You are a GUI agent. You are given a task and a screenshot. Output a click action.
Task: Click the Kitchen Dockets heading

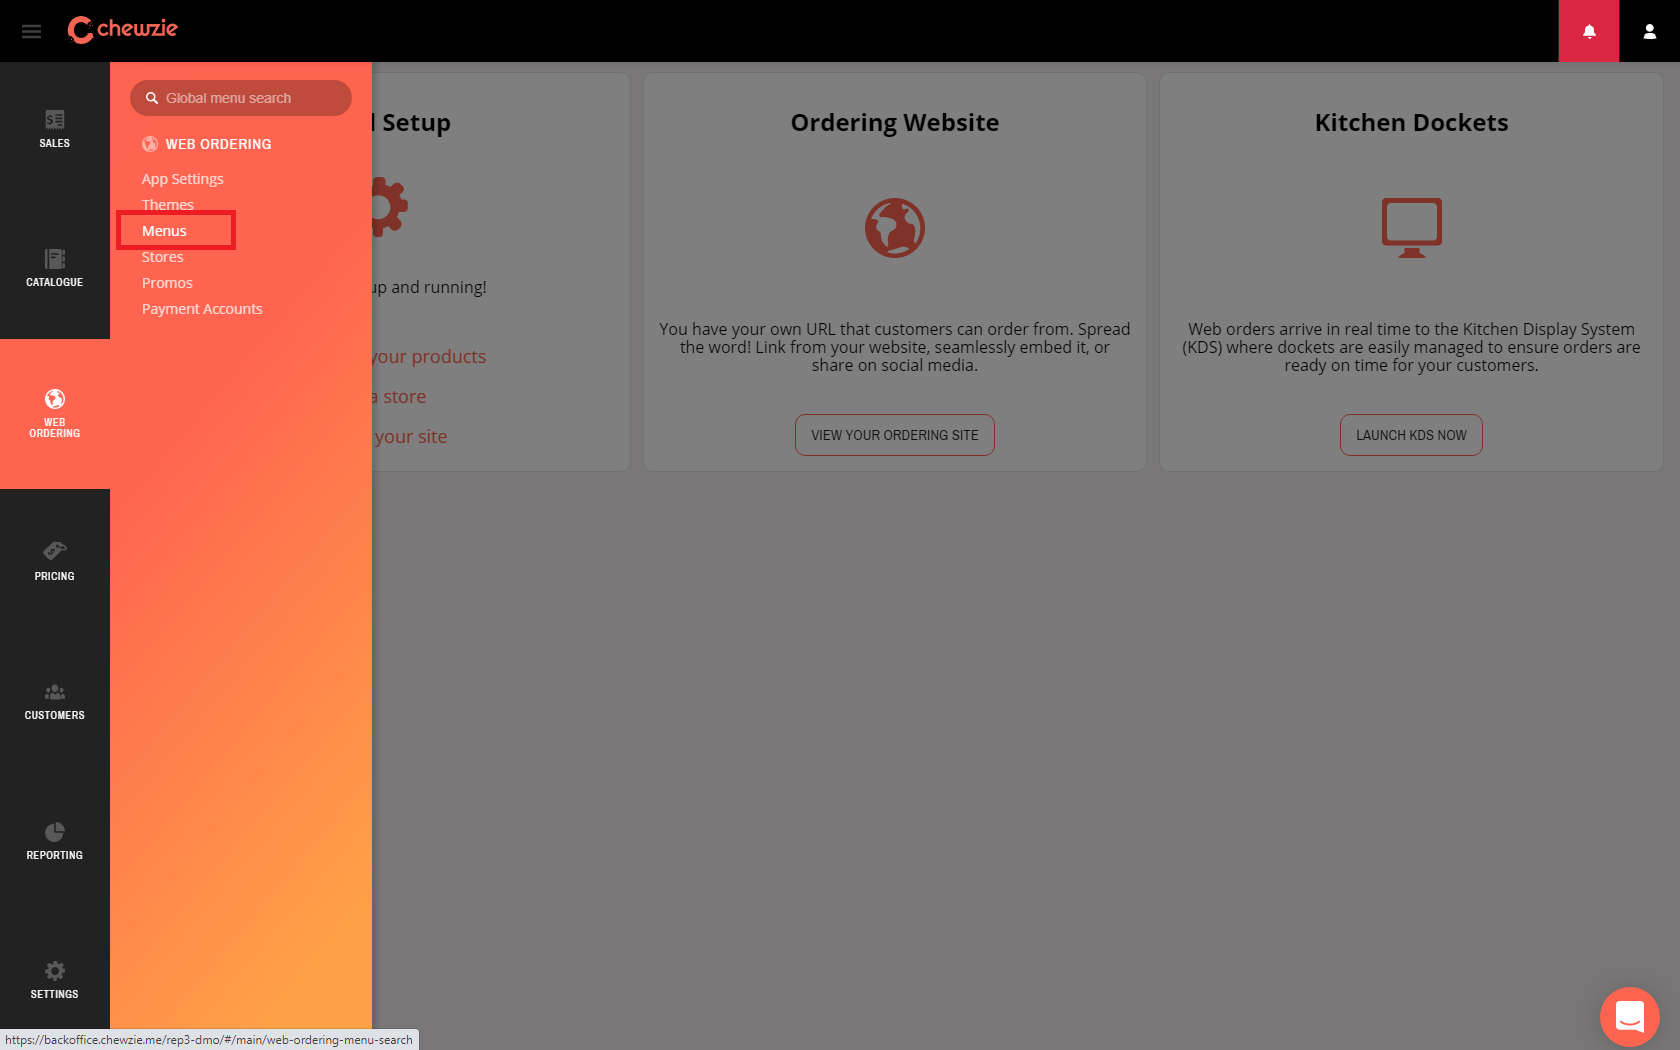(1412, 122)
